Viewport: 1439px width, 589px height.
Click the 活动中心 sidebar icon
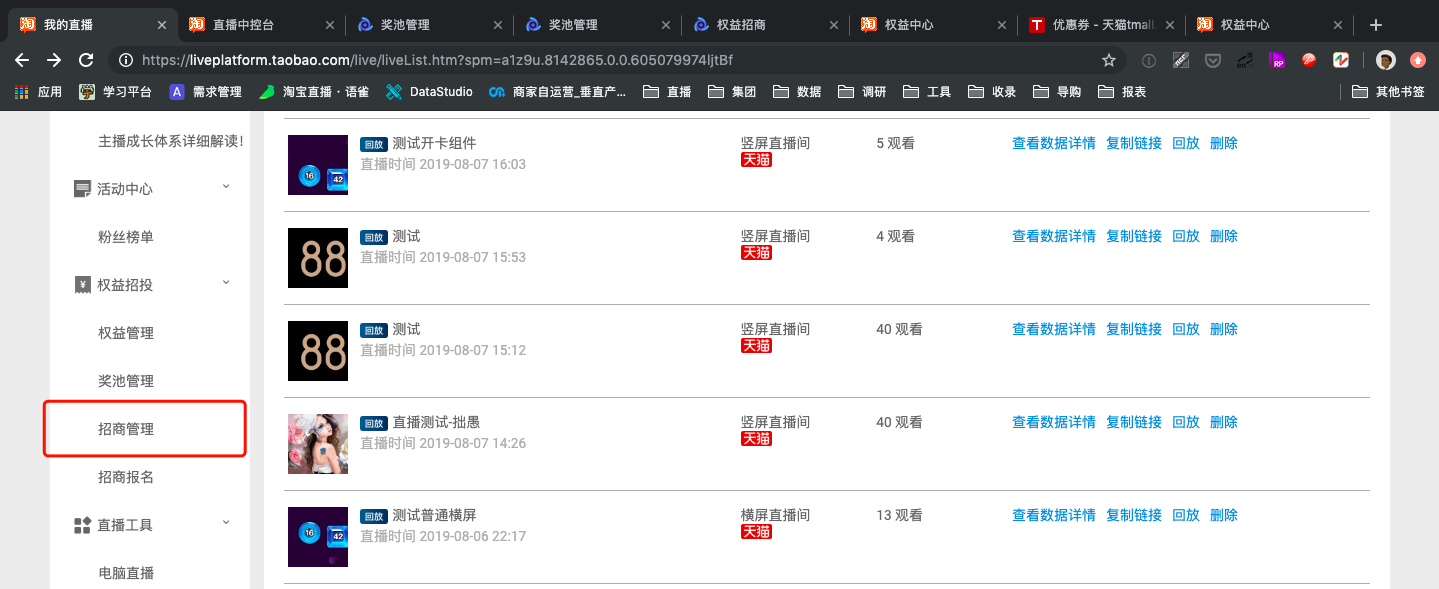point(83,189)
